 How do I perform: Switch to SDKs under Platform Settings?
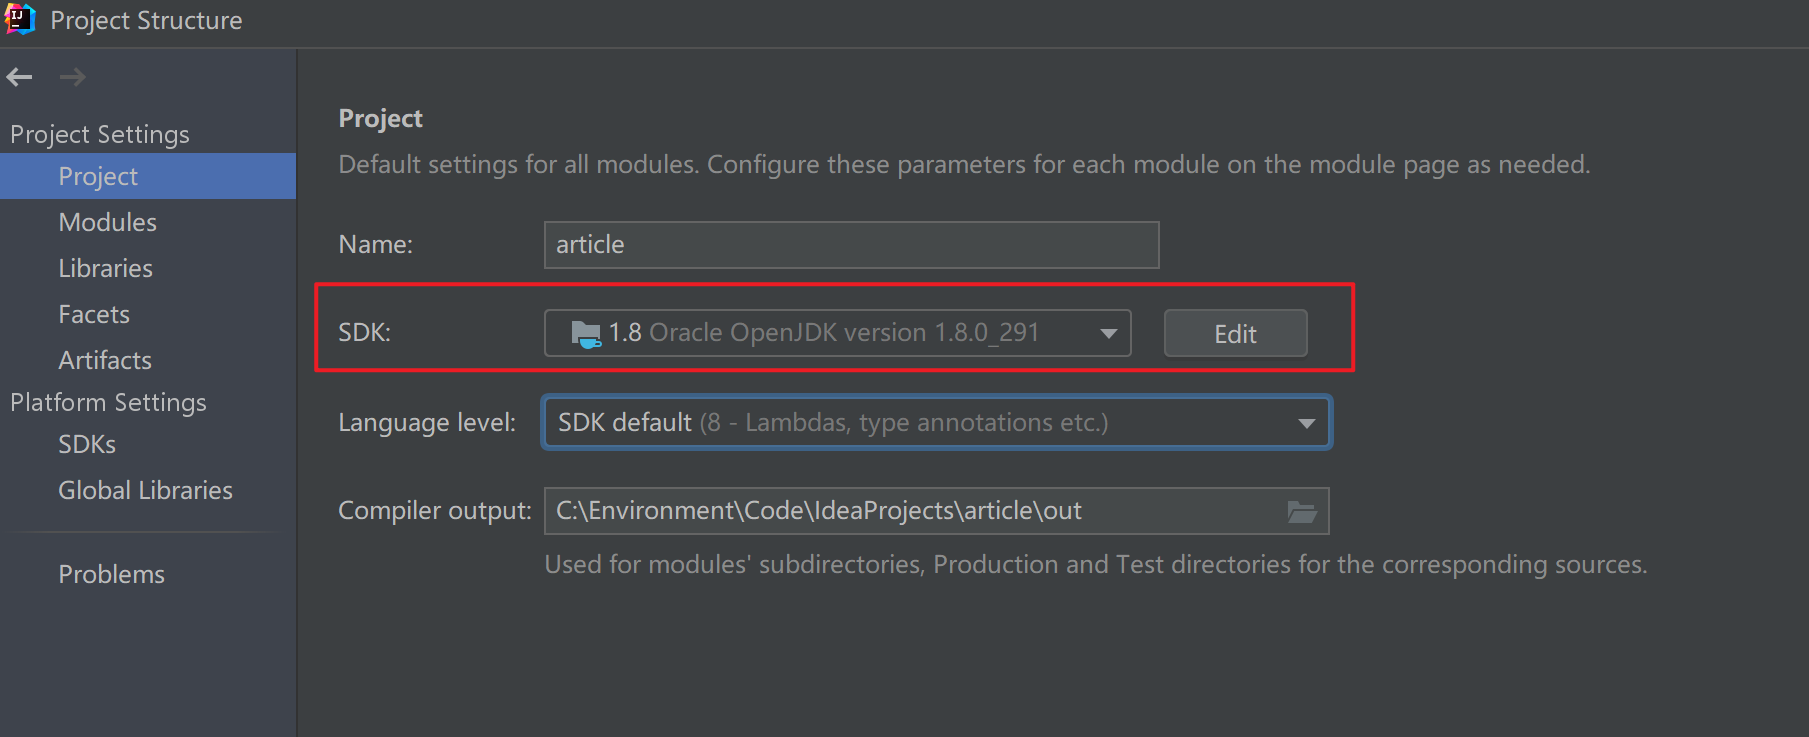[87, 445]
